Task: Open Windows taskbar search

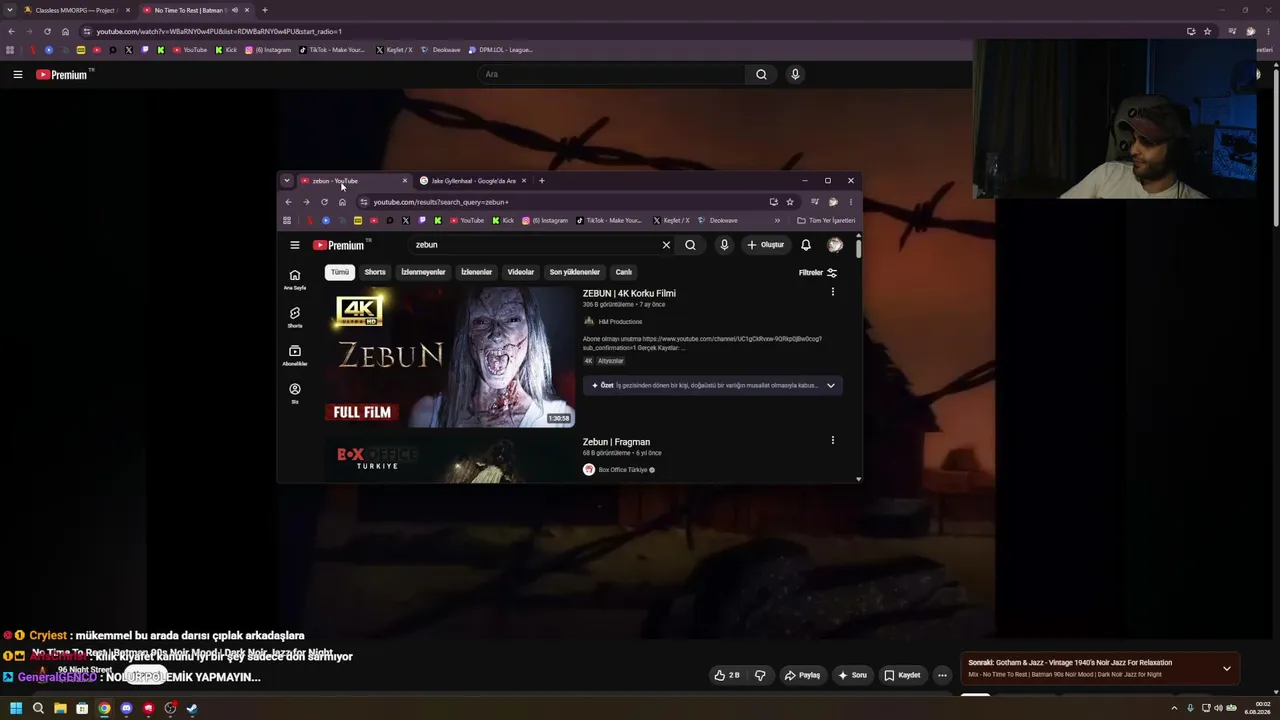Action: (x=38, y=709)
